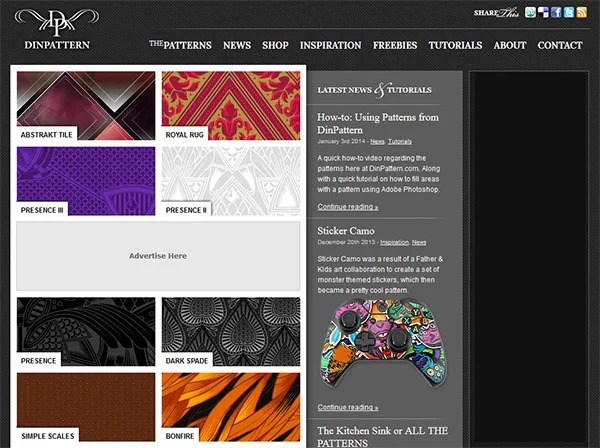
Task: Click the Tutorials tag under How-to article
Action: coord(400,142)
